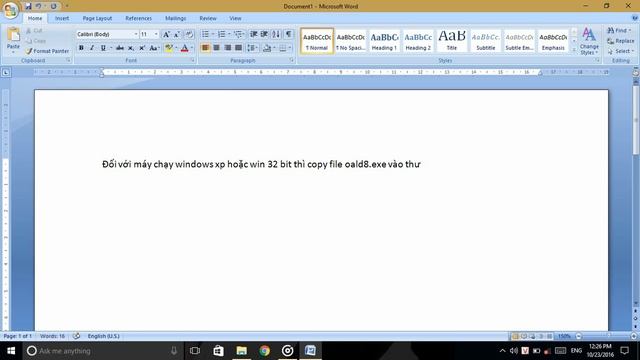The image size is (640, 360).
Task: Click Clear Formatting icon
Action: pos(189,34)
